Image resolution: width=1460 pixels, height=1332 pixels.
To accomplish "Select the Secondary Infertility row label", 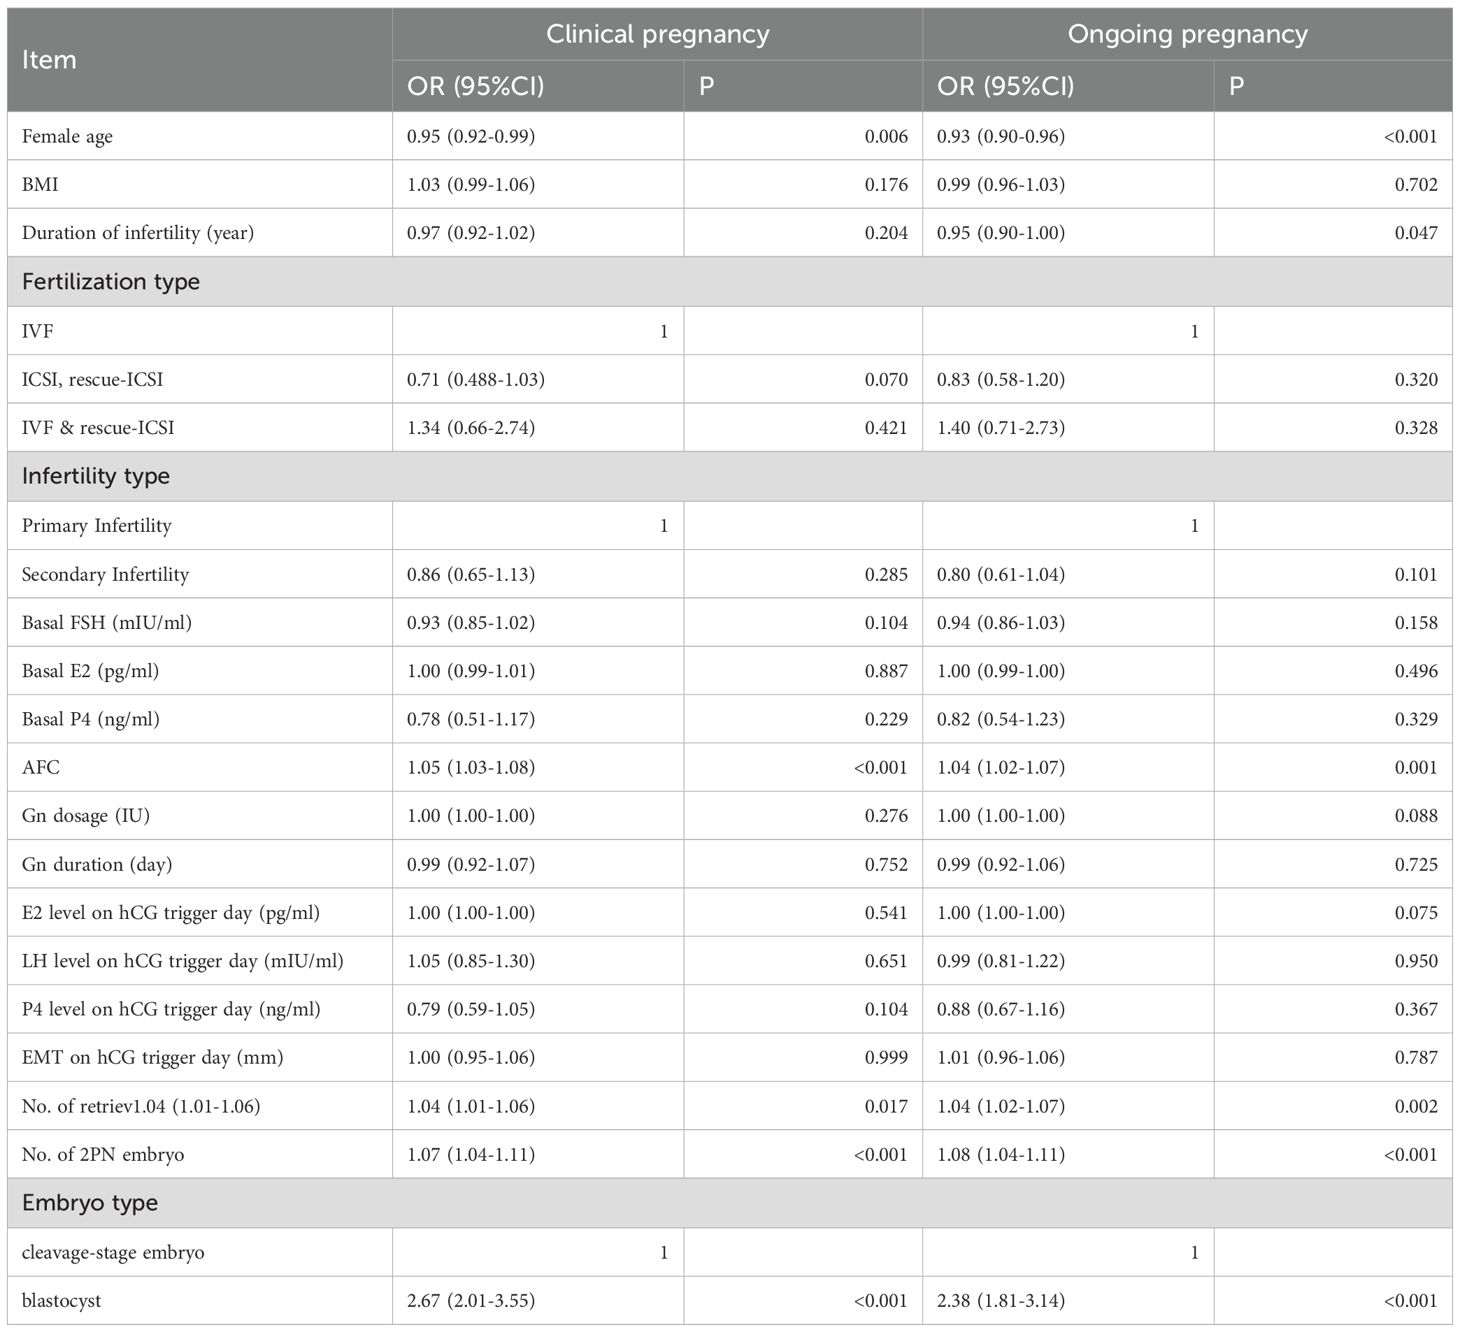I will tap(105, 575).
